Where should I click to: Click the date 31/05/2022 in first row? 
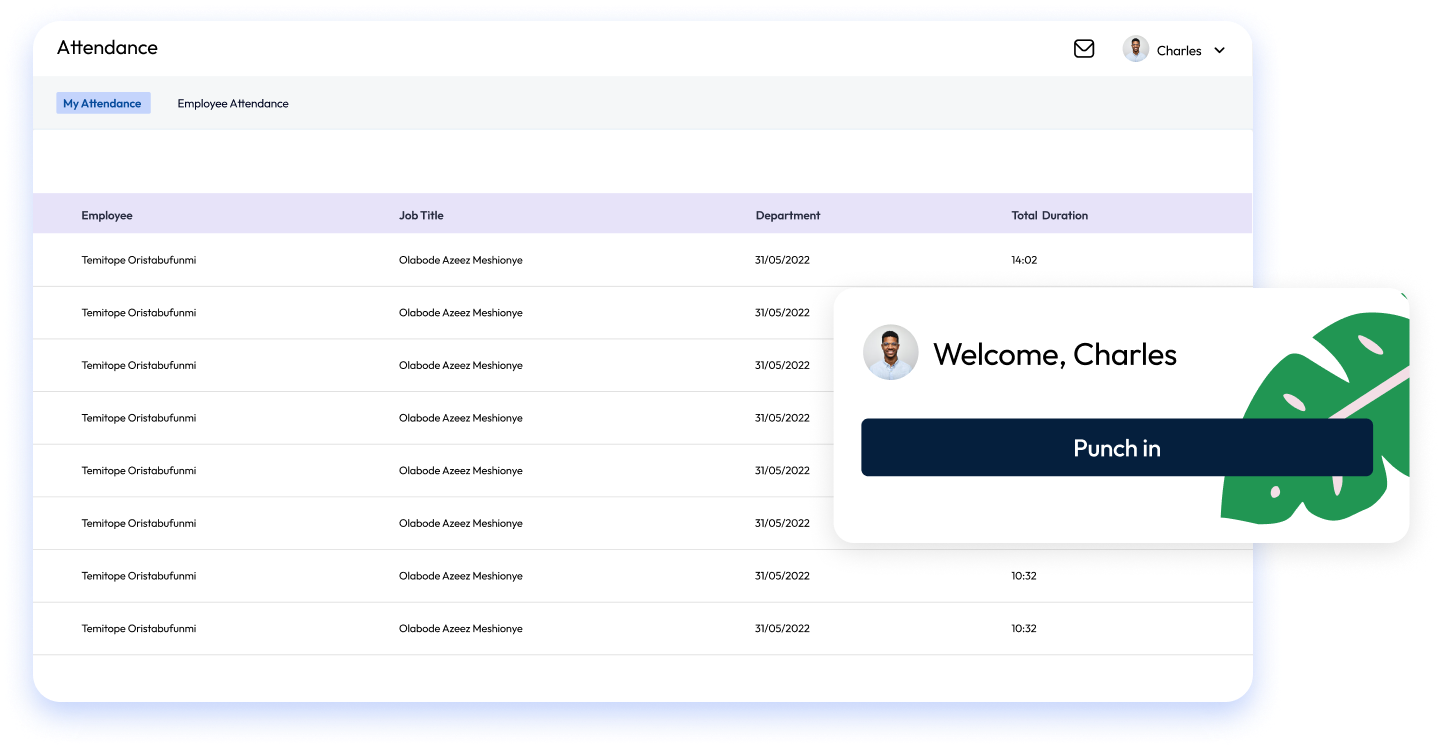782,260
